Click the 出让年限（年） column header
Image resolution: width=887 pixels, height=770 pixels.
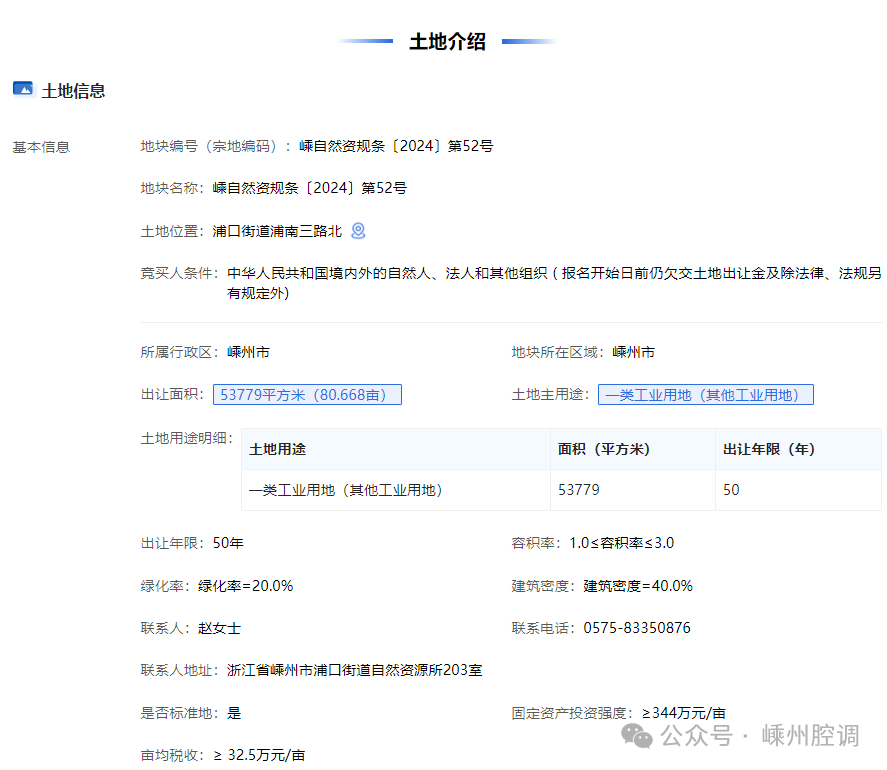pos(768,450)
